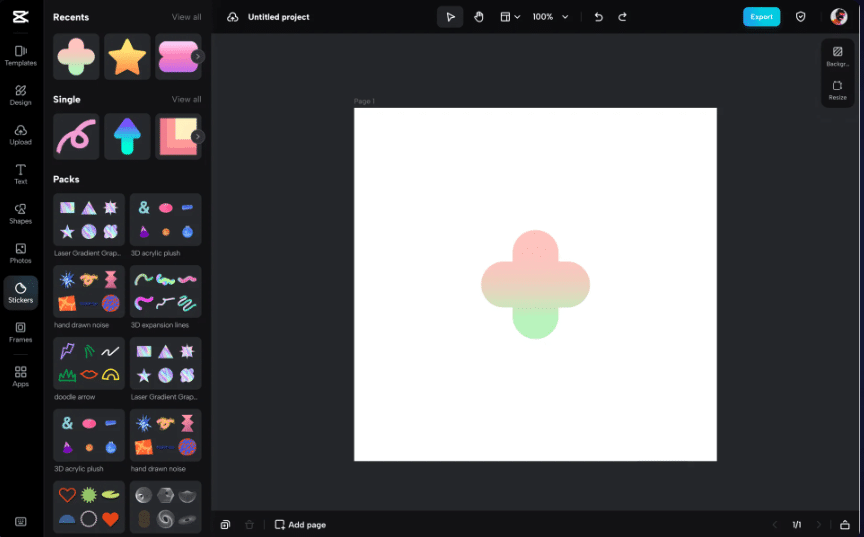Click View all next to Single
This screenshot has width=864, height=537.
[x=186, y=100]
